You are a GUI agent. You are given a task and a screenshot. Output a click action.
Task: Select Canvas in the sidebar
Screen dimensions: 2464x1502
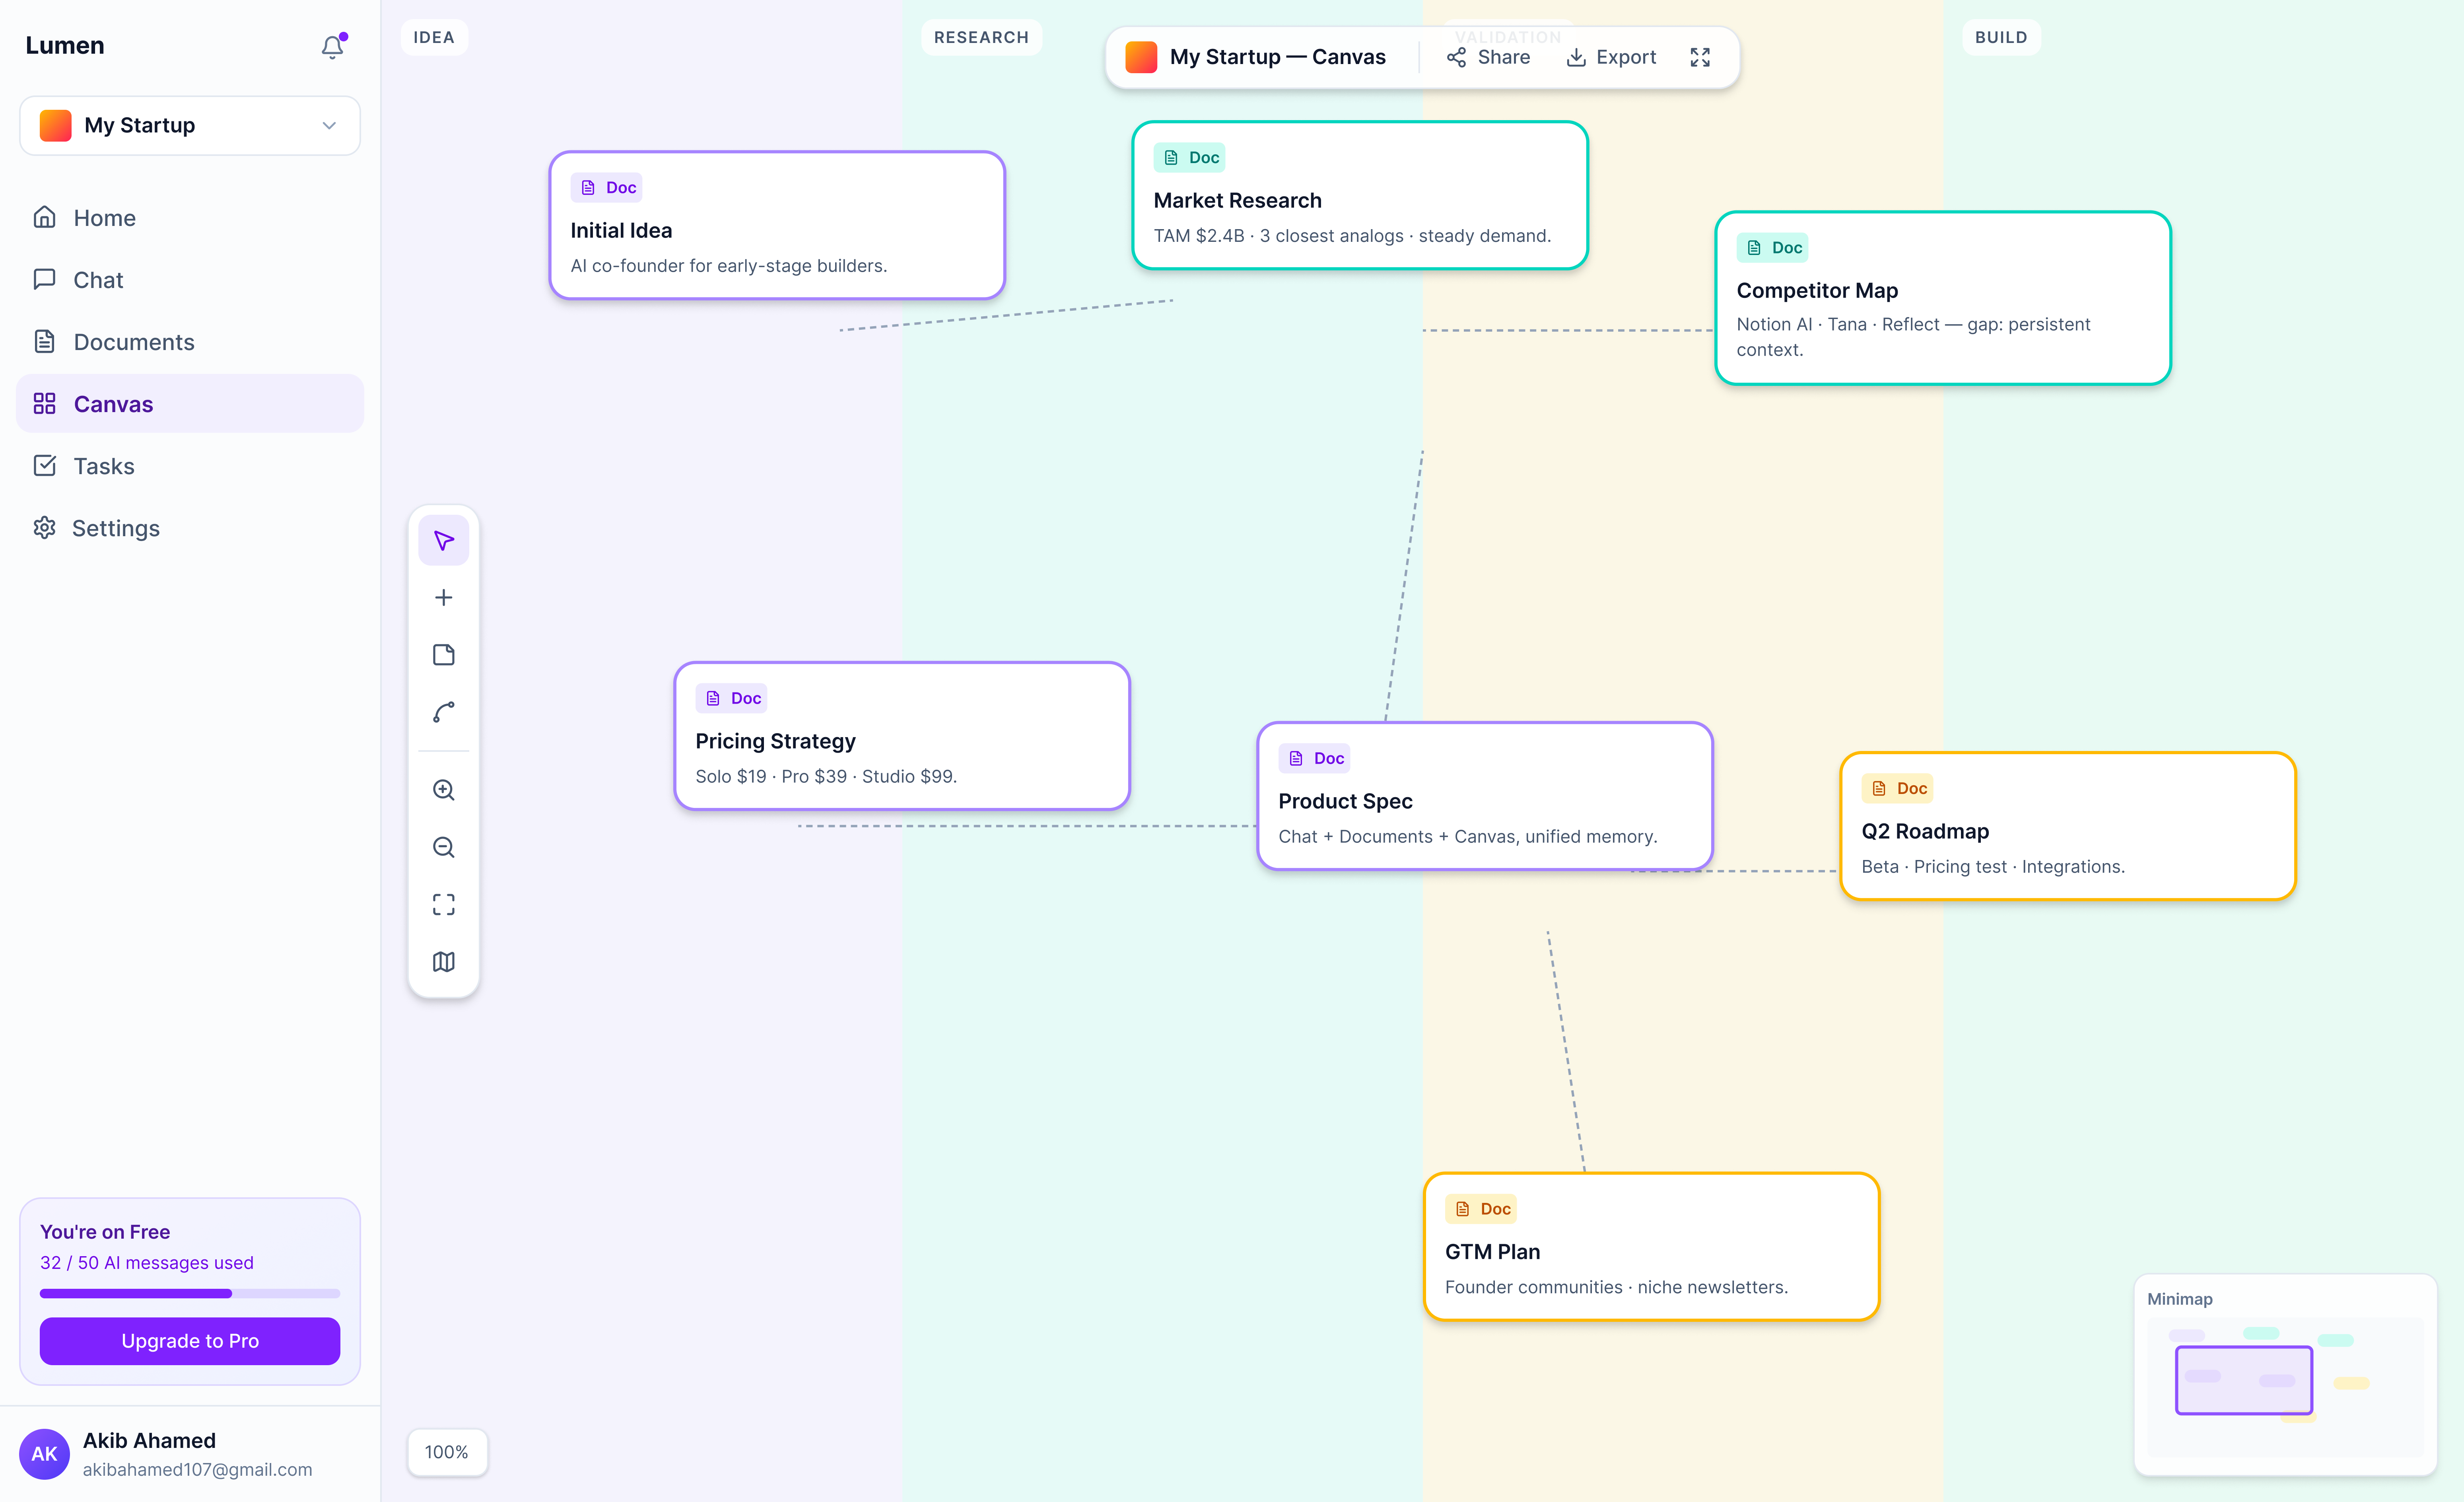[x=190, y=404]
